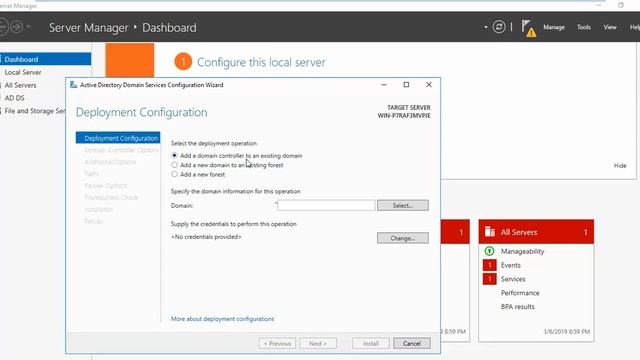
Task: Select Deployment Configuration wizard step
Action: 118,138
